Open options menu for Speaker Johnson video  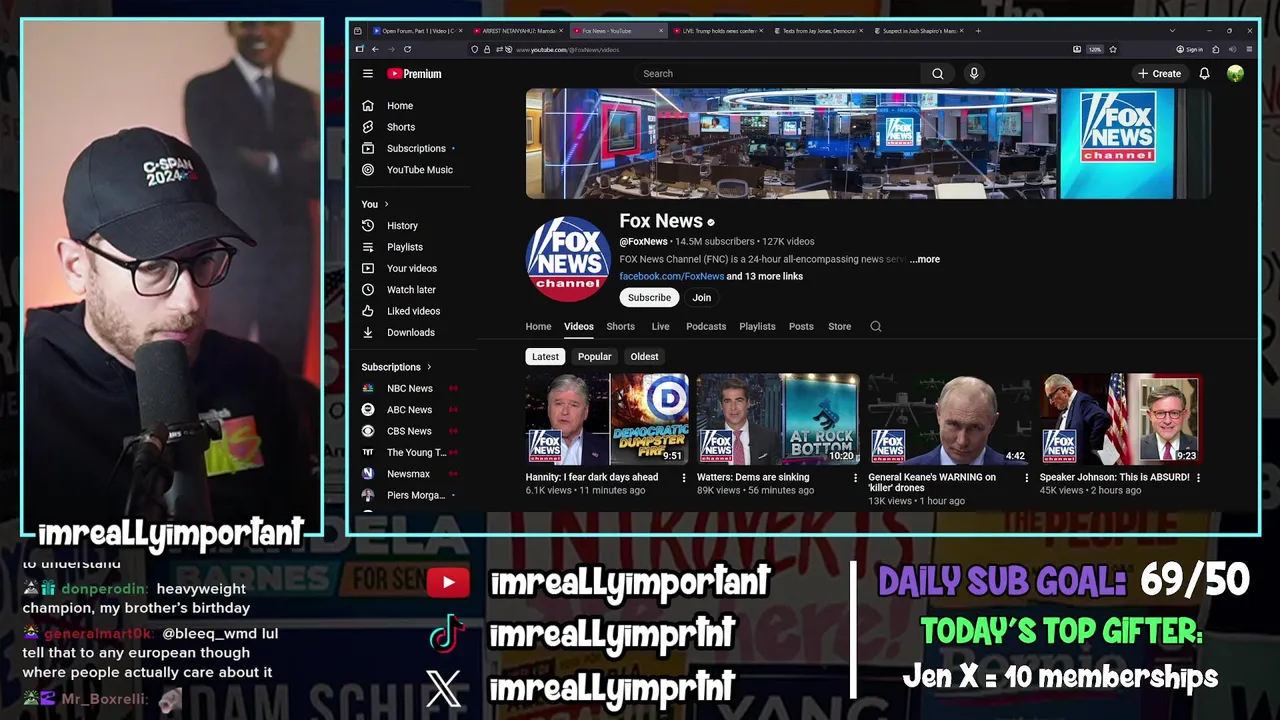pos(1198,478)
